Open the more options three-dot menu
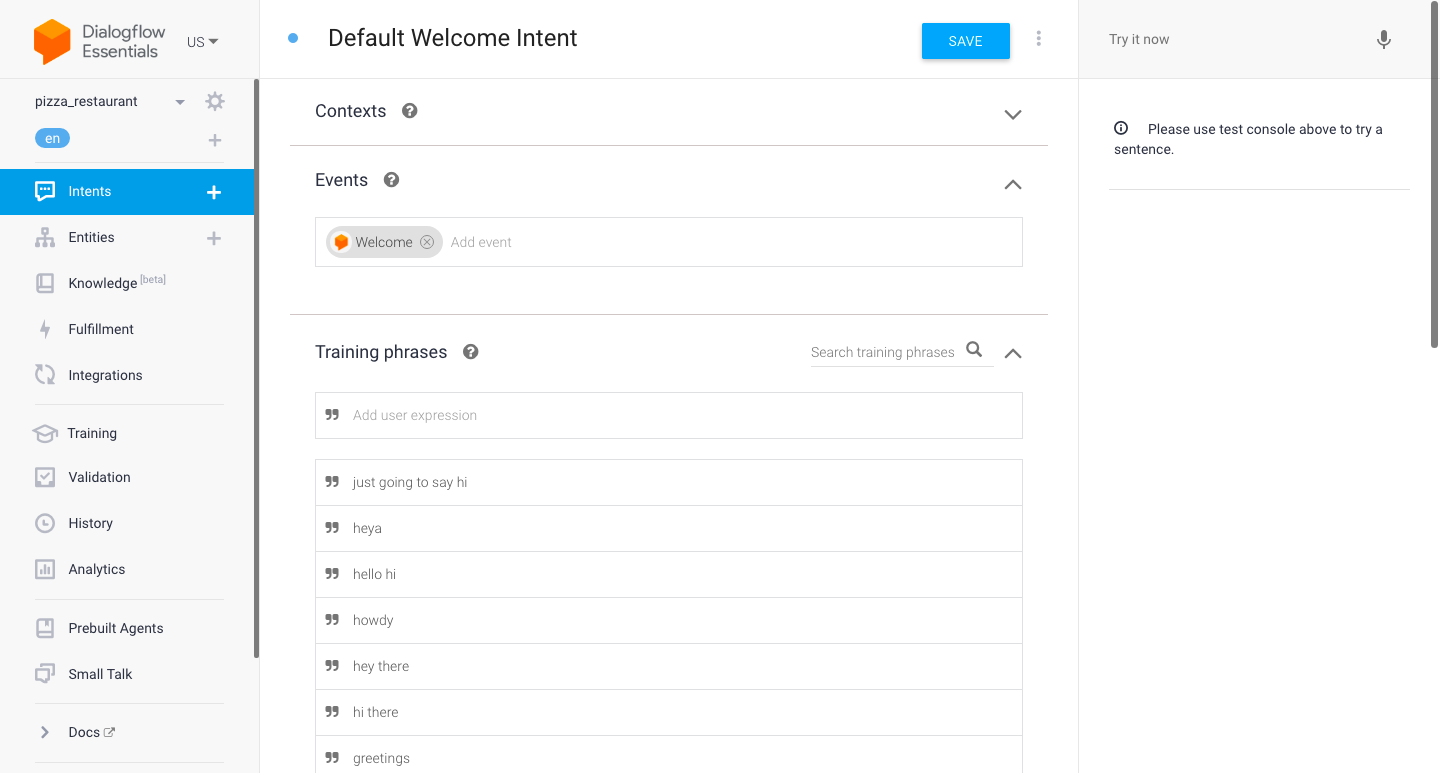1440x773 pixels. 1039,39
